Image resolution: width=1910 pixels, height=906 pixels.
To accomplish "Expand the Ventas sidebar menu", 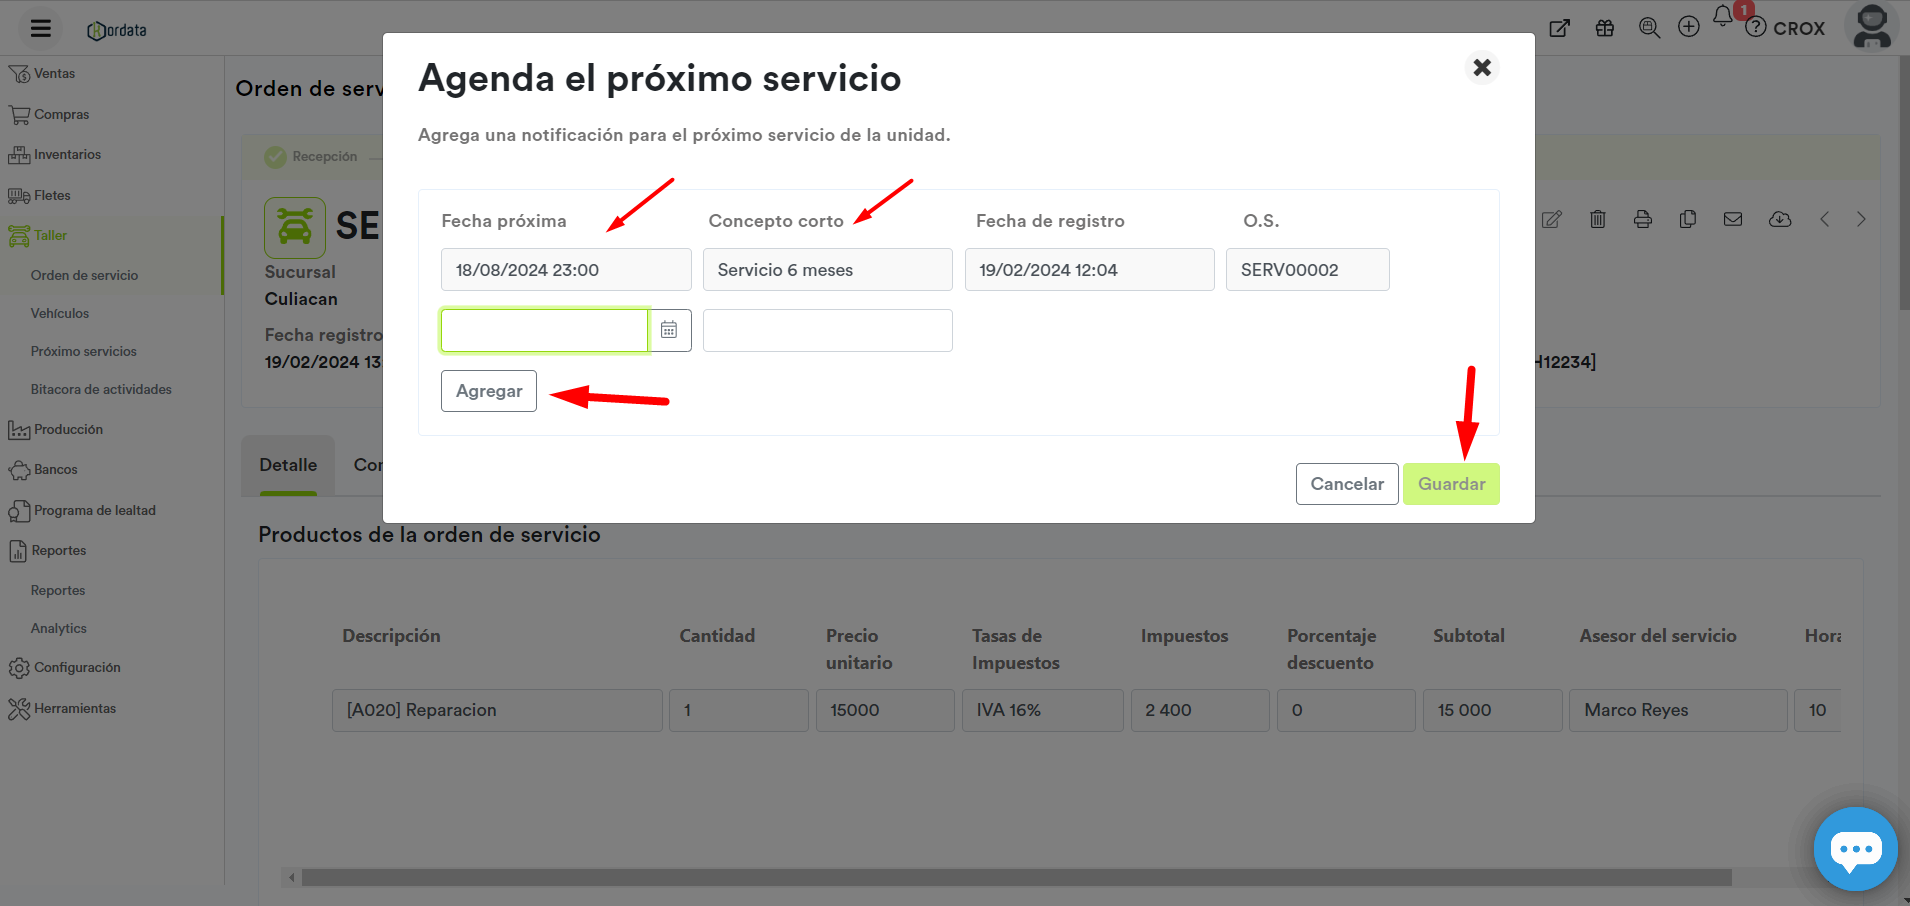I will click(54, 74).
